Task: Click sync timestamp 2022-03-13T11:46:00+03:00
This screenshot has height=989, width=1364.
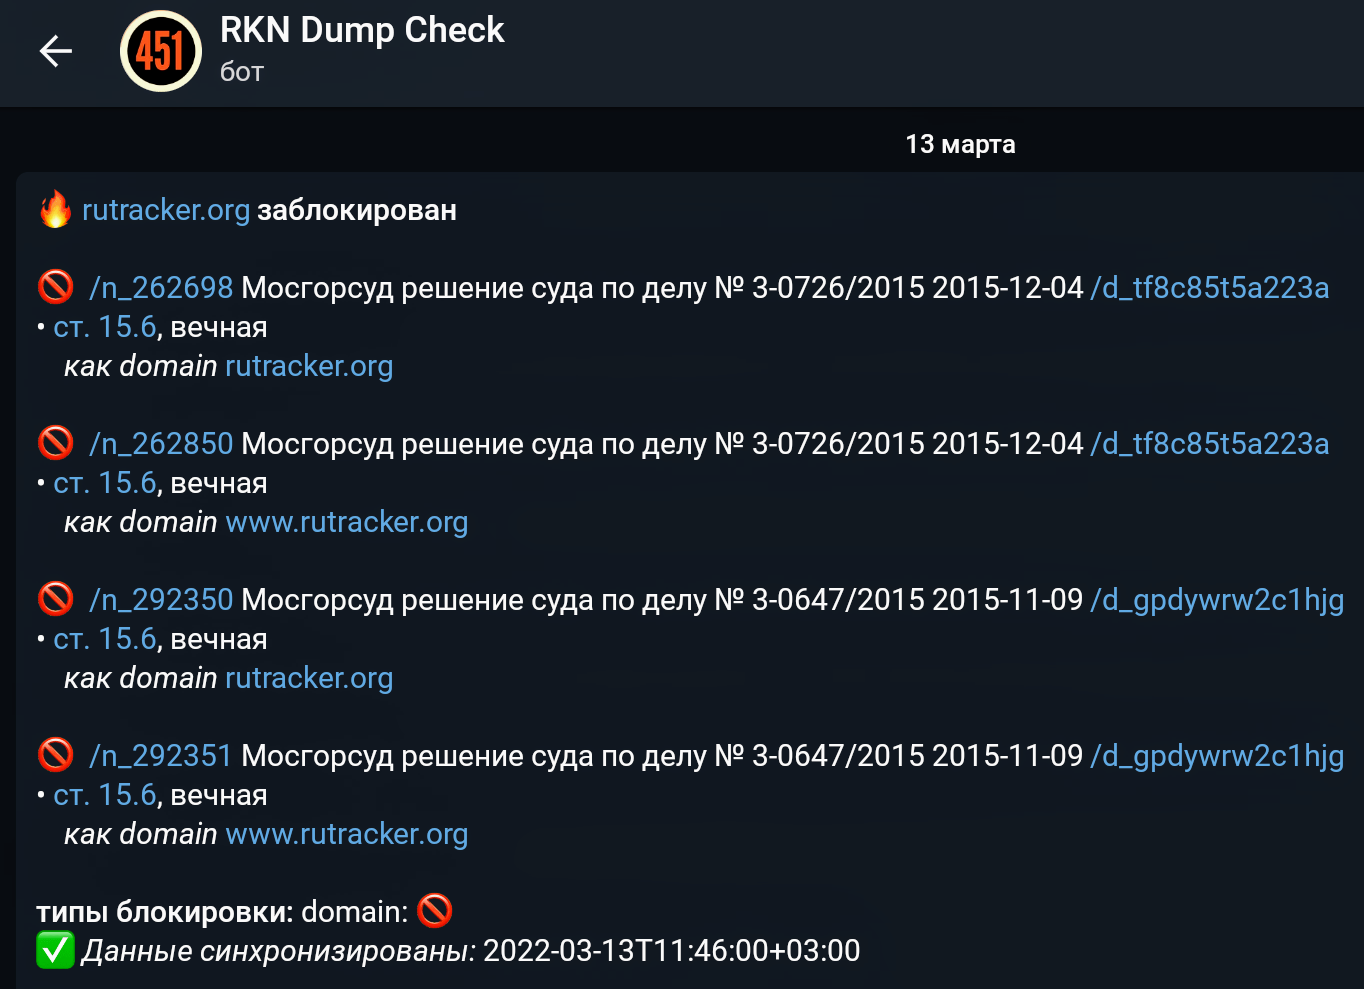Action: point(672,950)
